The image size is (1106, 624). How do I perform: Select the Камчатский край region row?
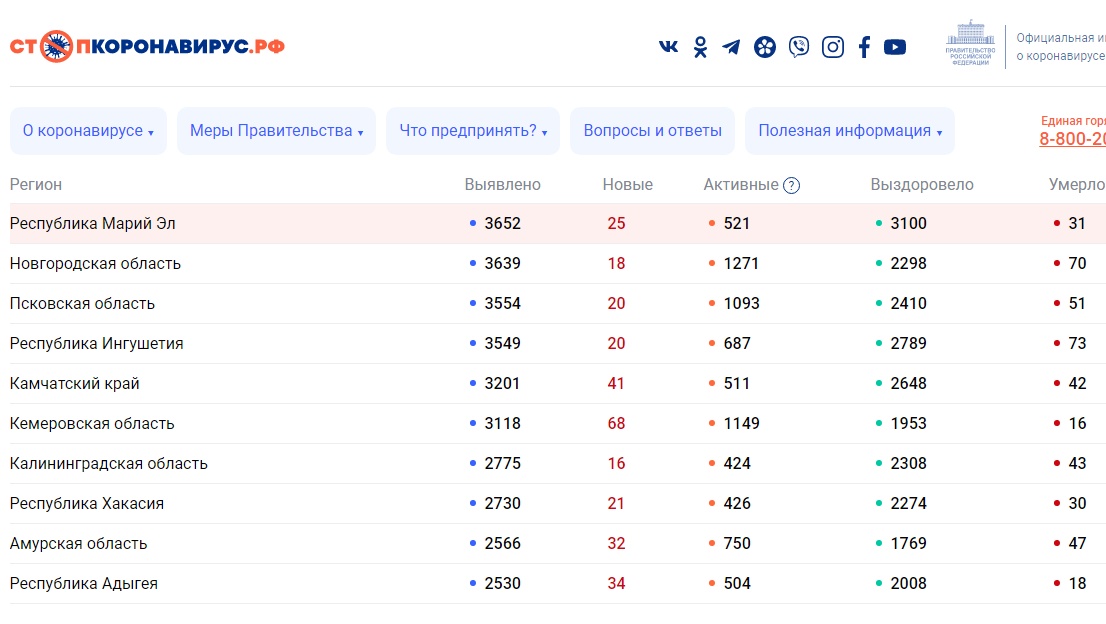click(75, 383)
